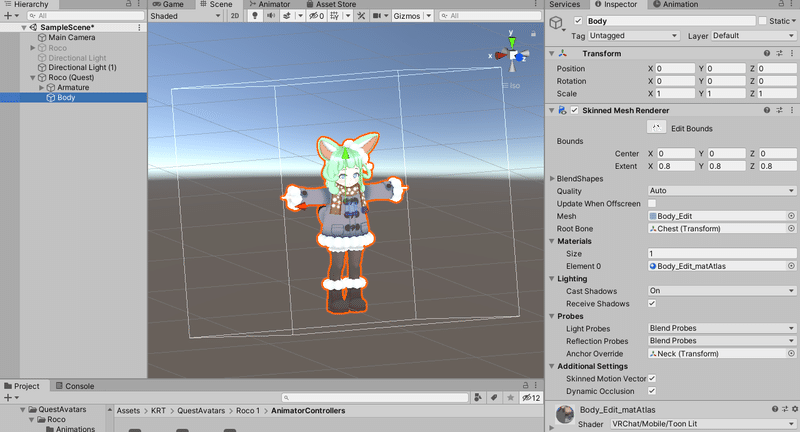The width and height of the screenshot is (800, 432).
Task: Toggle scene effects with the skybox icon
Action: [x=287, y=16]
